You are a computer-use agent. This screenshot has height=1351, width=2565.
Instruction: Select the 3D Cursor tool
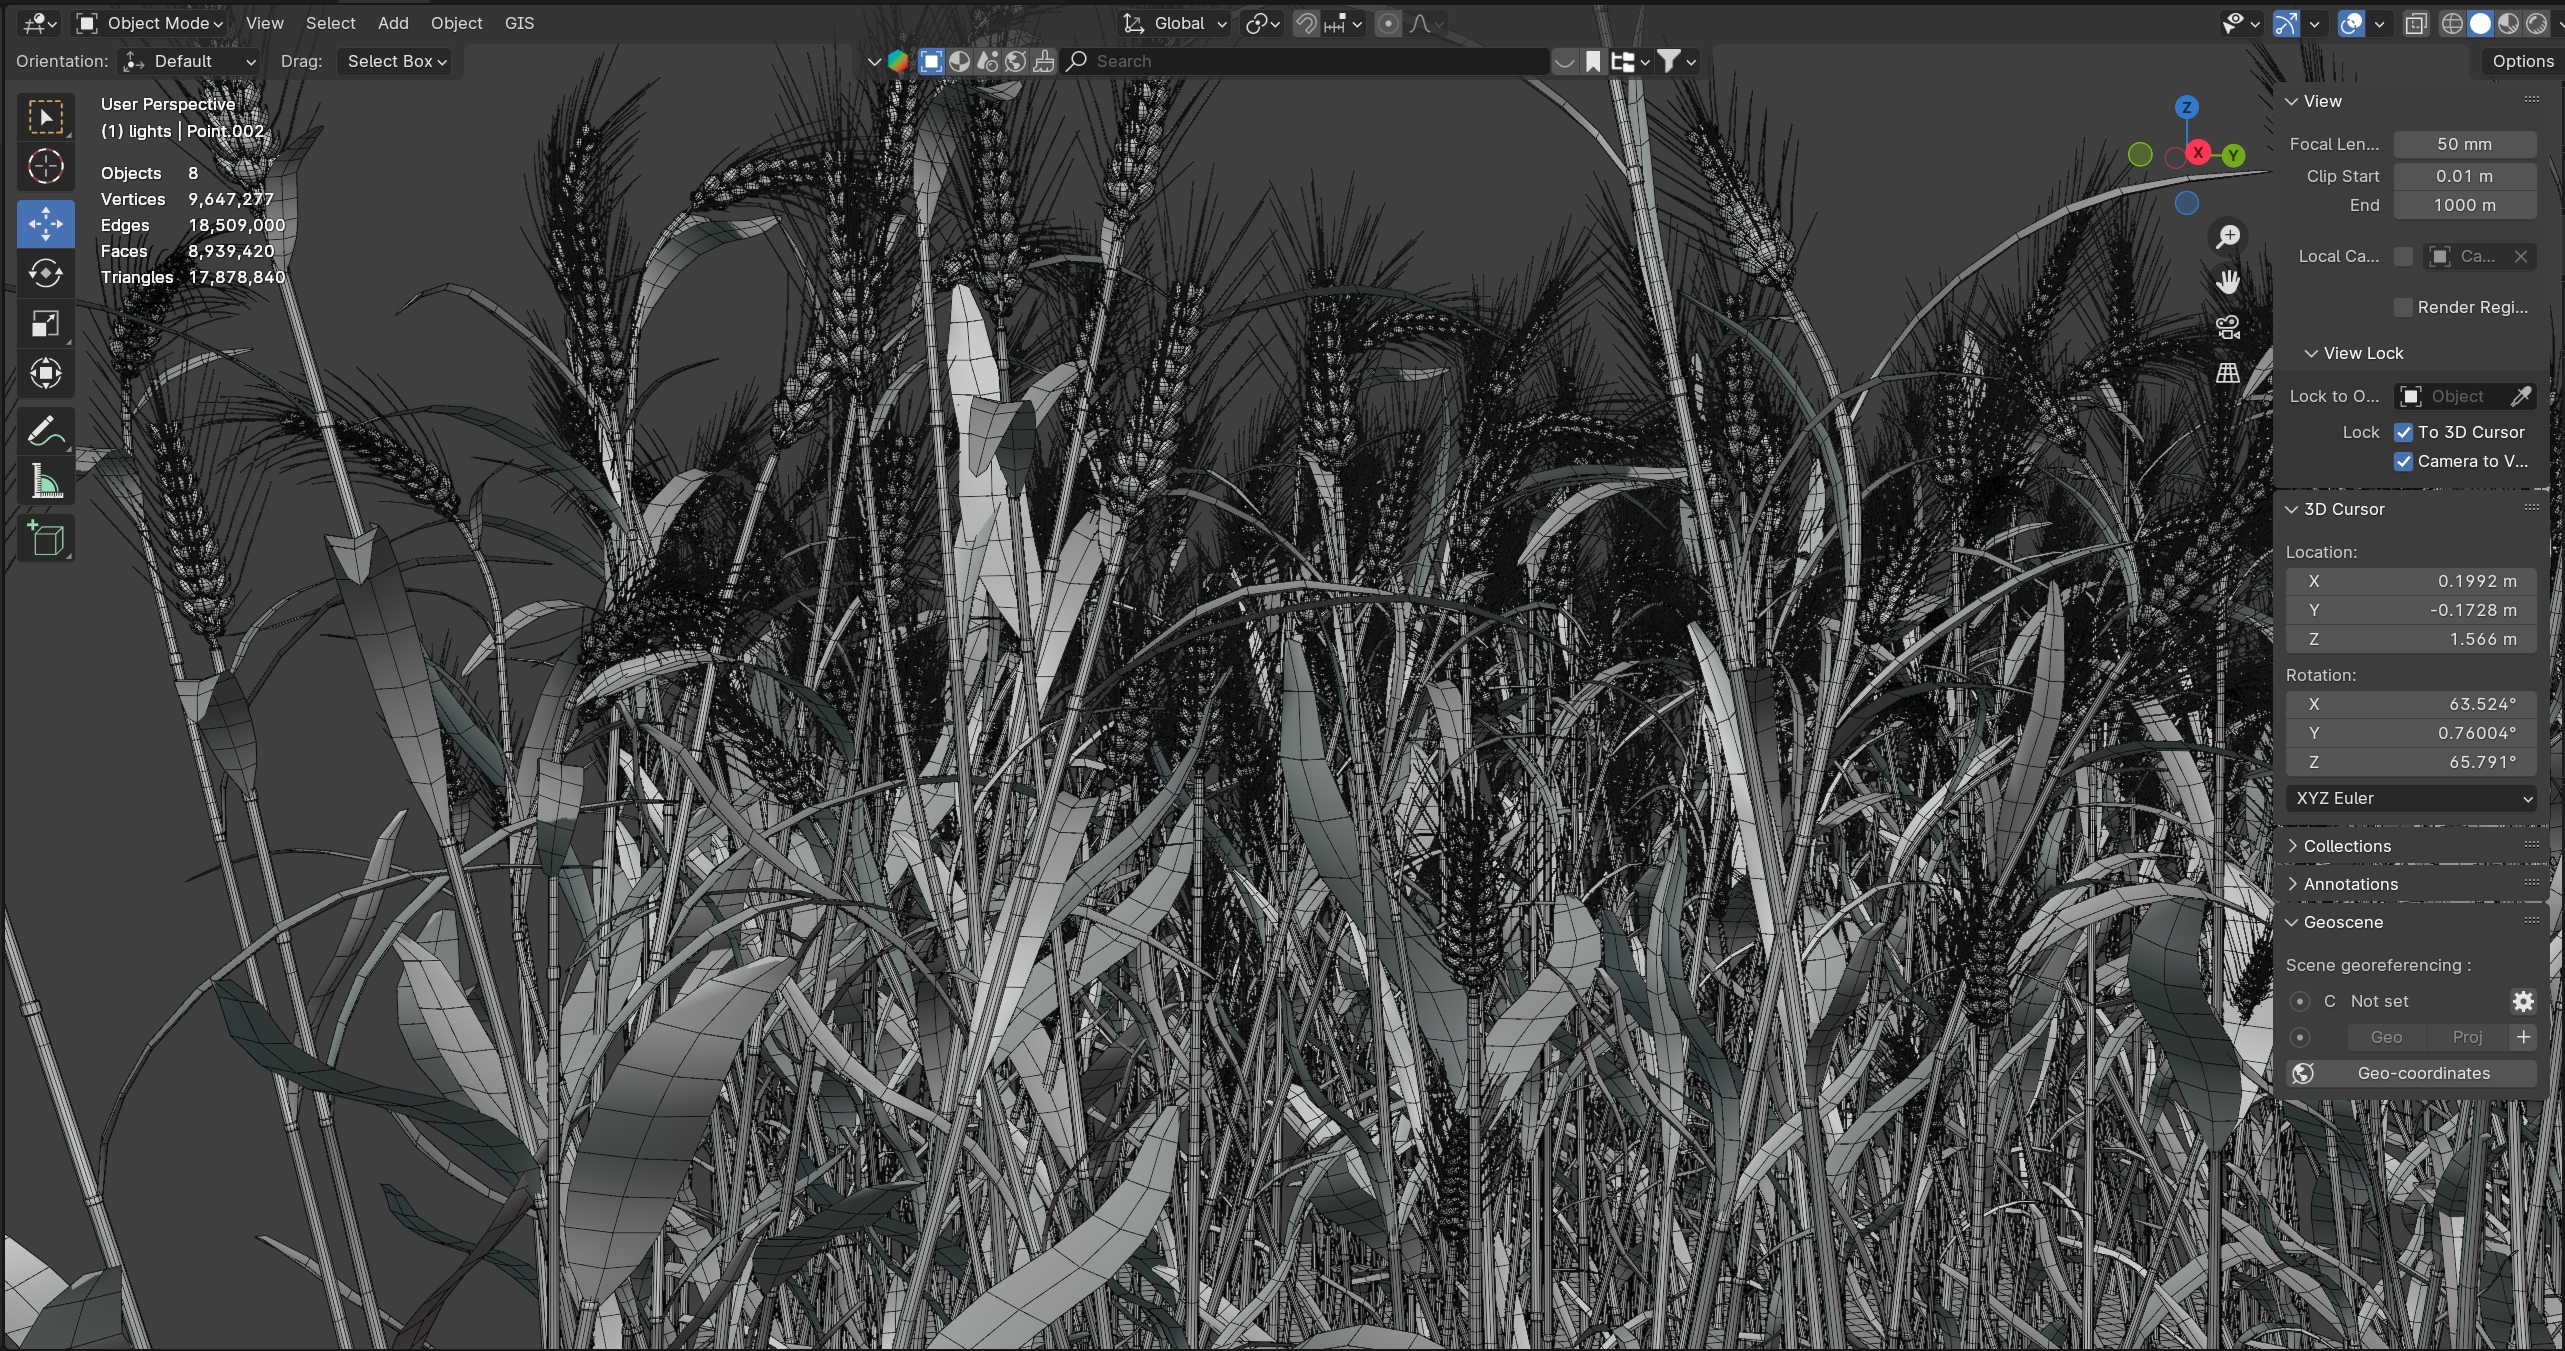click(45, 166)
